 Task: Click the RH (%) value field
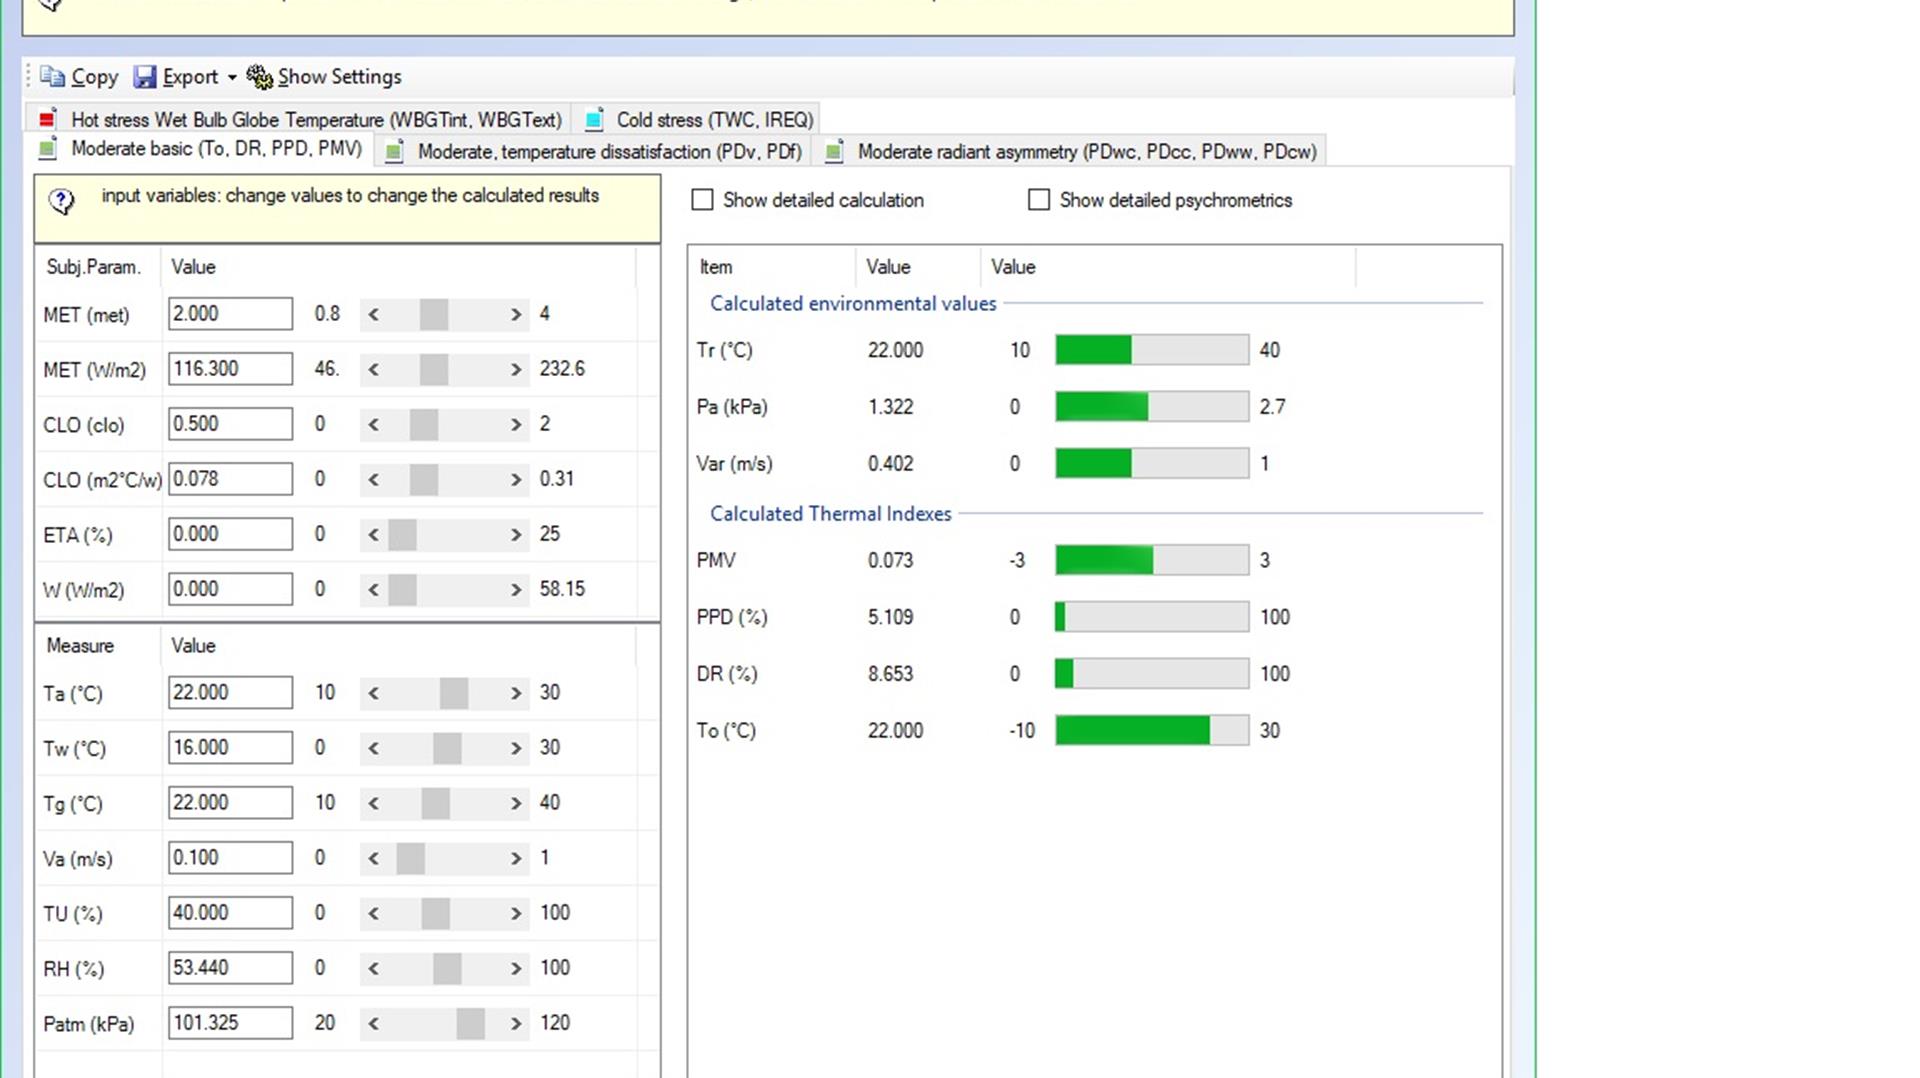point(230,968)
